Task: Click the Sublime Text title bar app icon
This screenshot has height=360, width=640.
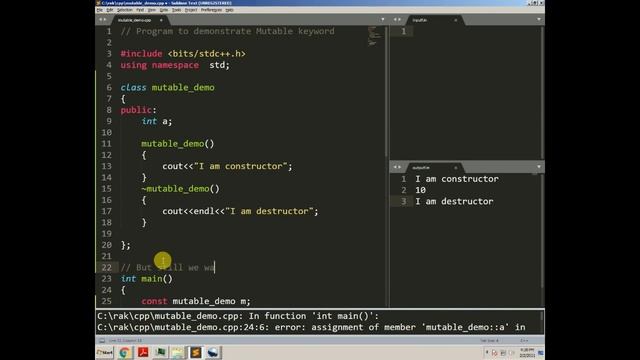Action: tap(98, 3)
